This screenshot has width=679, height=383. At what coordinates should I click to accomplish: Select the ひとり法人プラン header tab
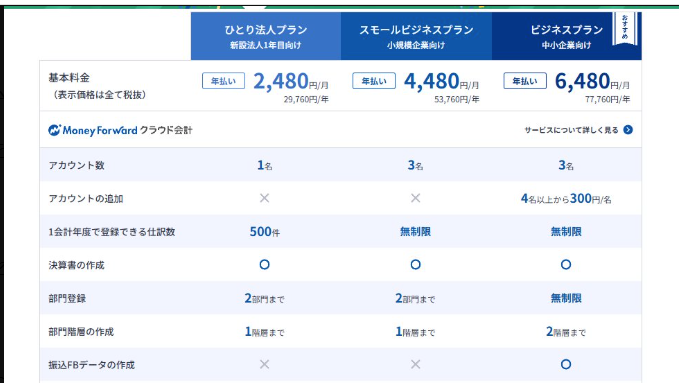(266, 36)
